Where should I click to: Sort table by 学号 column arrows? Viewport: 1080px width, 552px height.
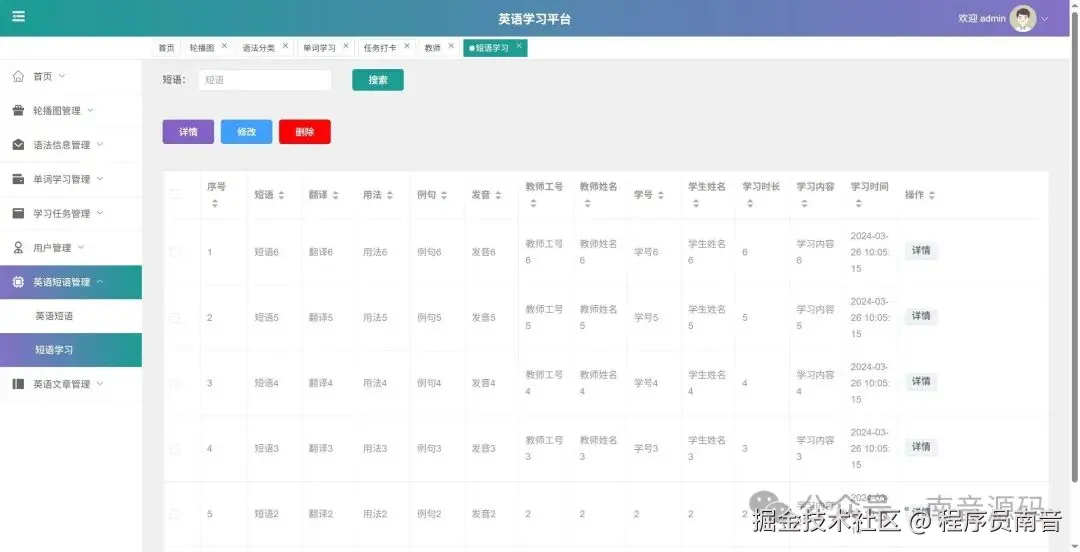(x=661, y=196)
